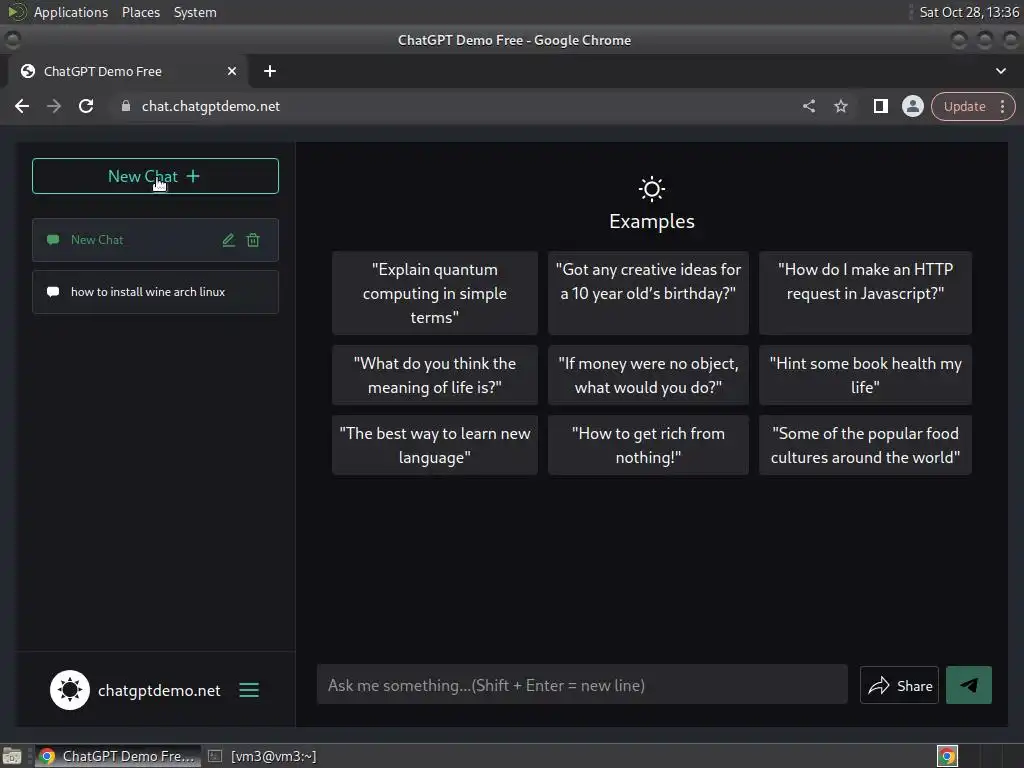Select 'If money were no object' example
The height and width of the screenshot is (768, 1024).
point(648,376)
